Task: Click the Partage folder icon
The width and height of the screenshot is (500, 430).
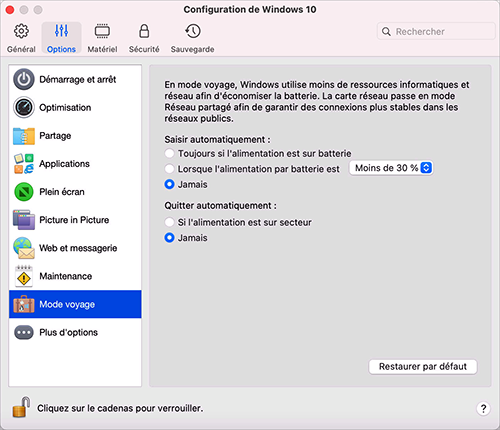Action: [x=24, y=136]
